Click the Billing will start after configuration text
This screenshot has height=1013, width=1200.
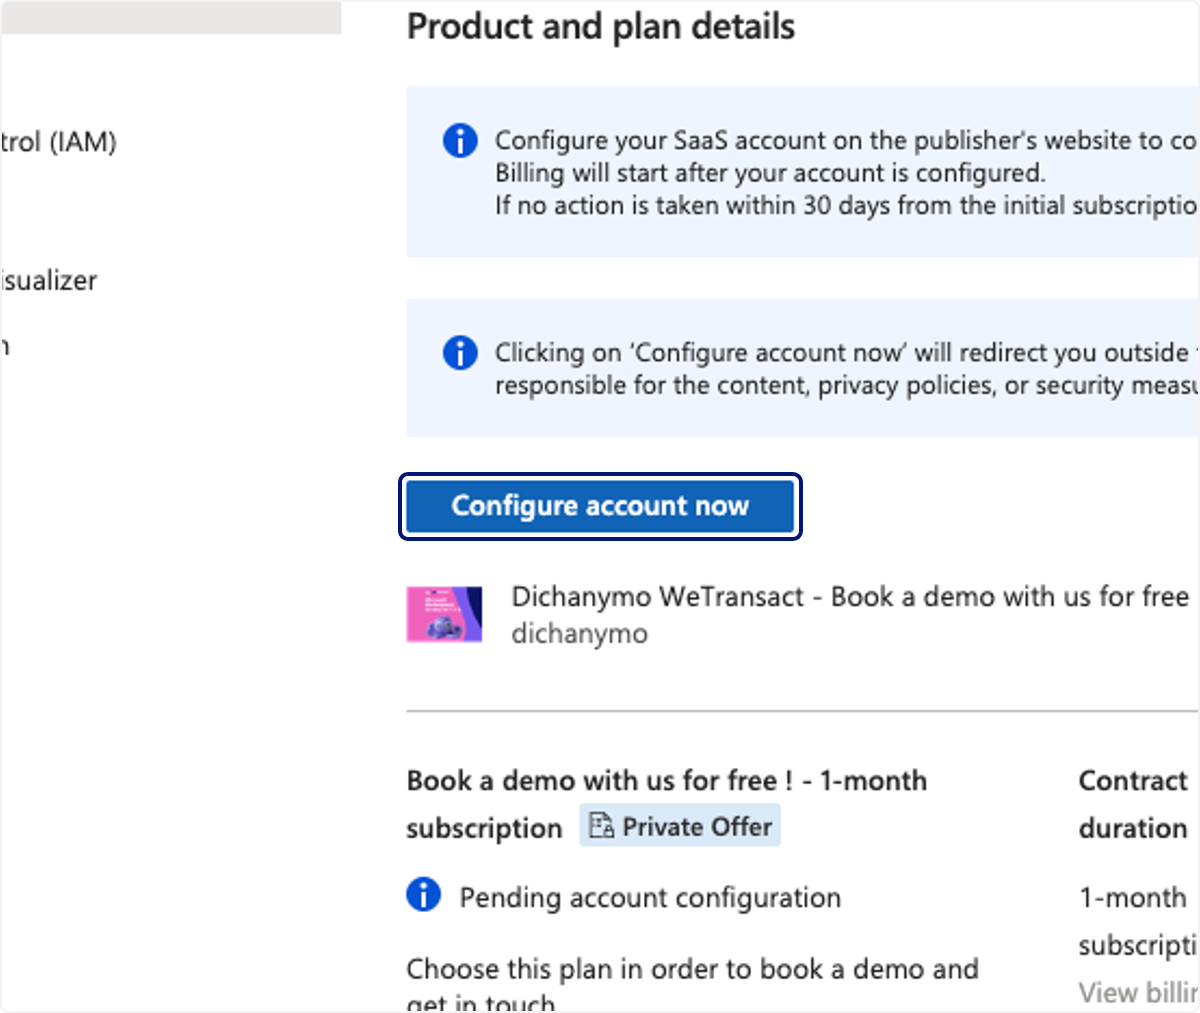(770, 173)
